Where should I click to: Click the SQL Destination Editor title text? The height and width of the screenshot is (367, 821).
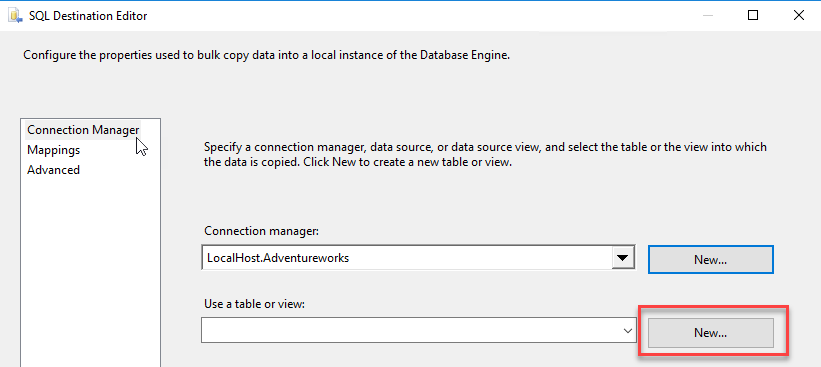coord(88,16)
